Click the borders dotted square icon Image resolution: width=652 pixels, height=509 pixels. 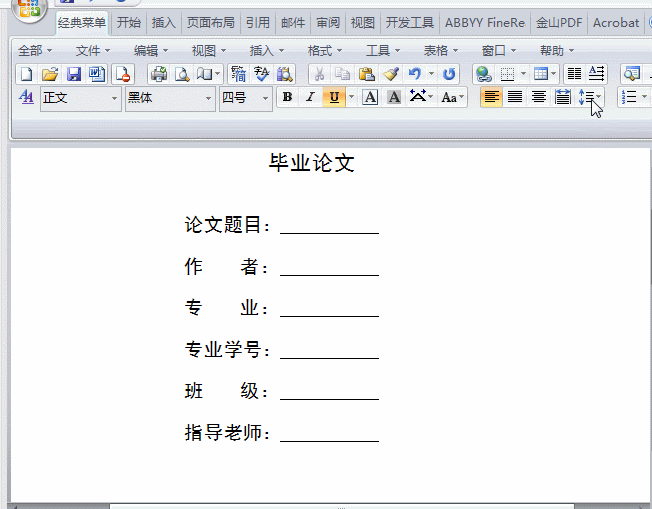[x=507, y=74]
